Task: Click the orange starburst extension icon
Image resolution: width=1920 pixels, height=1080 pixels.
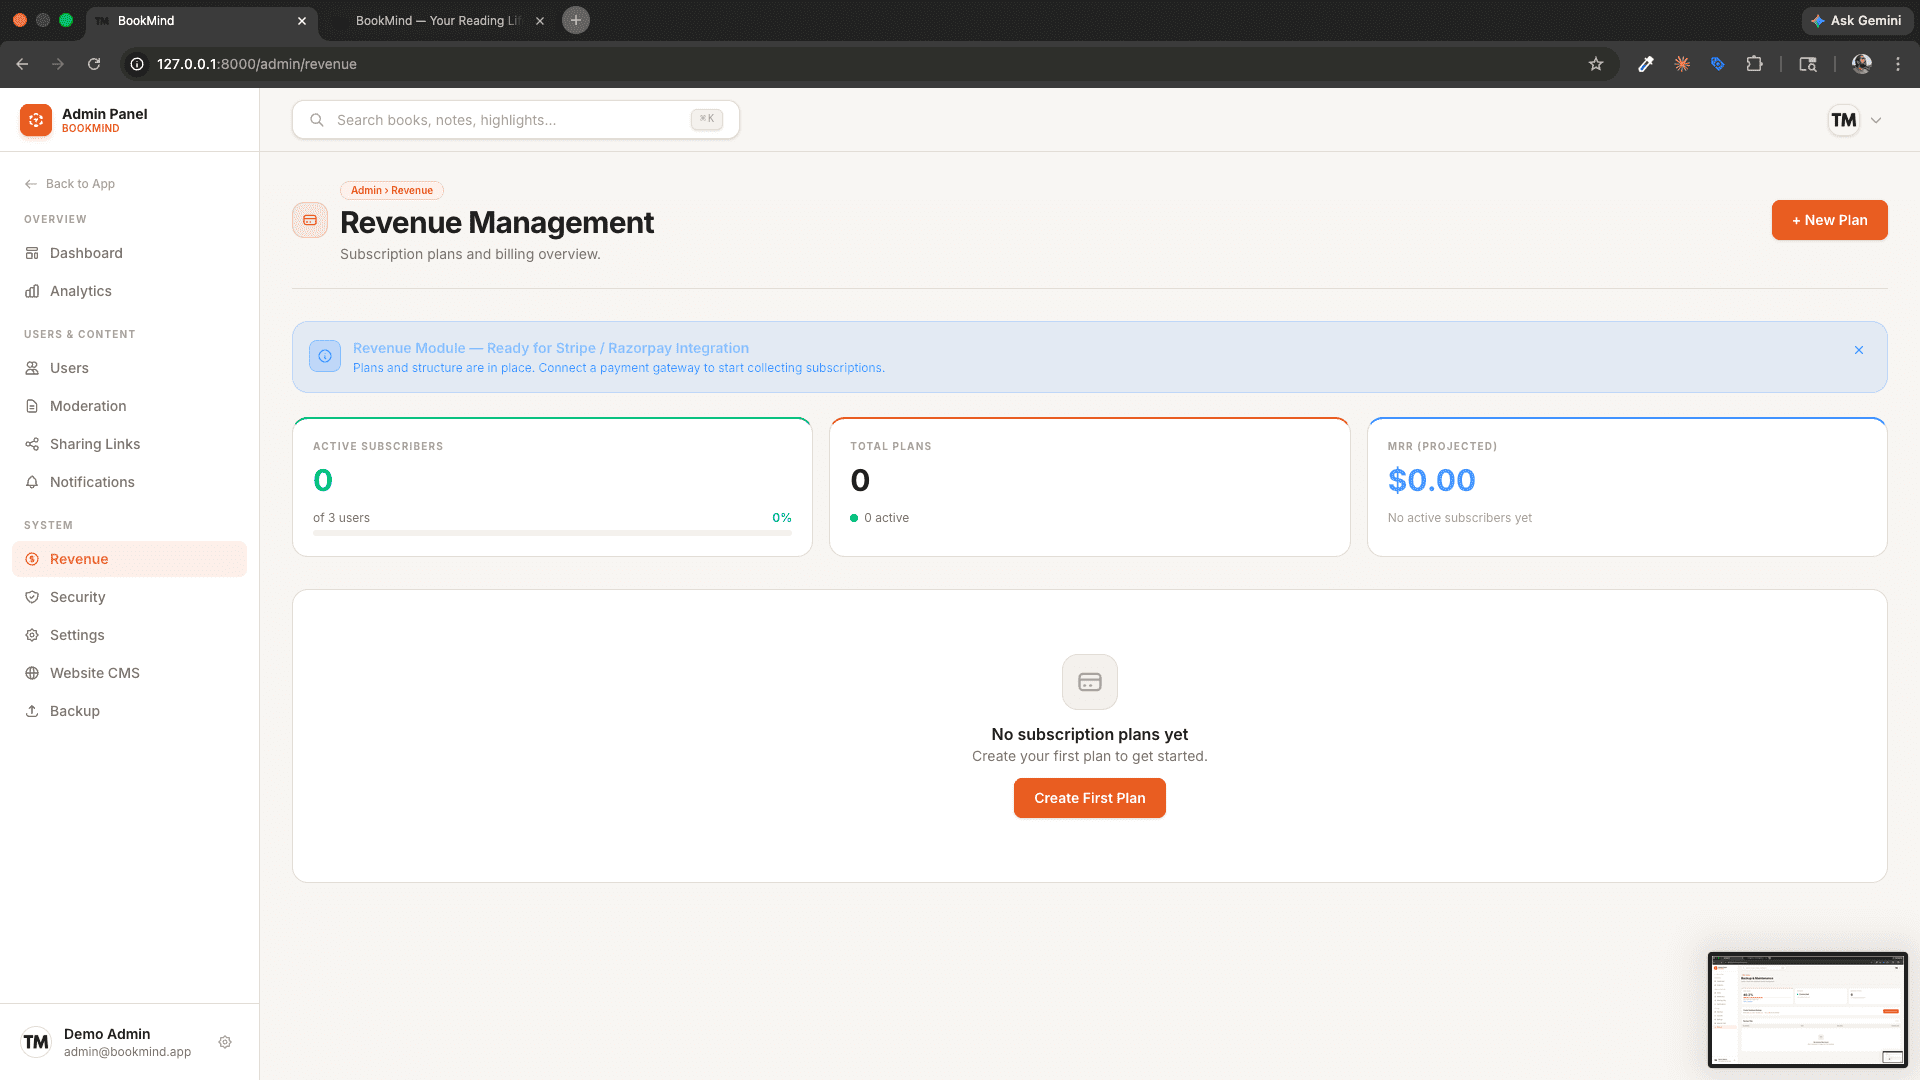Action: [x=1682, y=64]
